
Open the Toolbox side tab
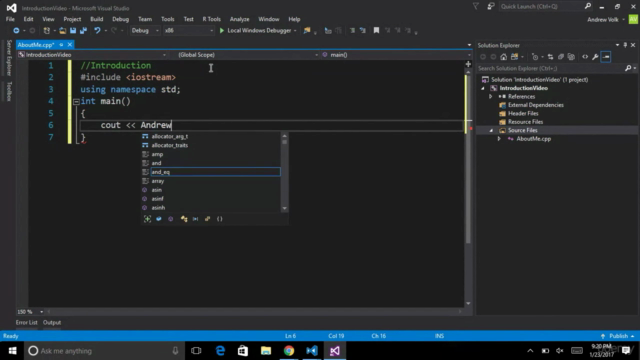pyautogui.click(x=9, y=91)
